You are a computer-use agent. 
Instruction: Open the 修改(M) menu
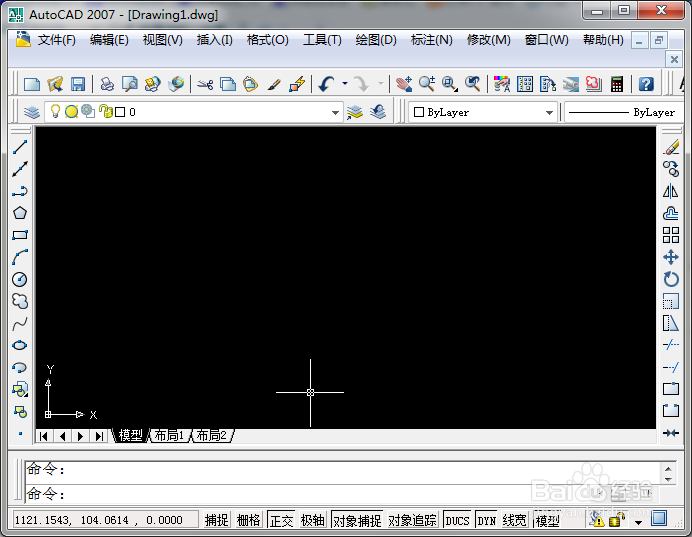[x=489, y=40]
